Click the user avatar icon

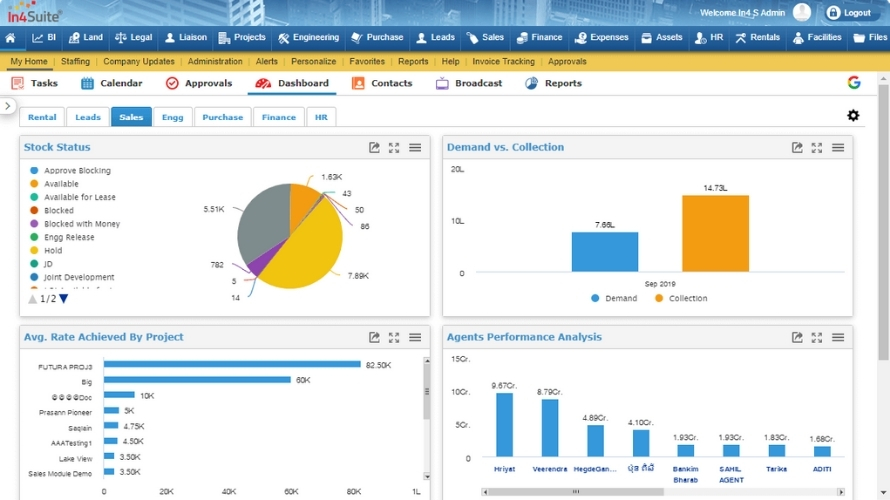801,12
